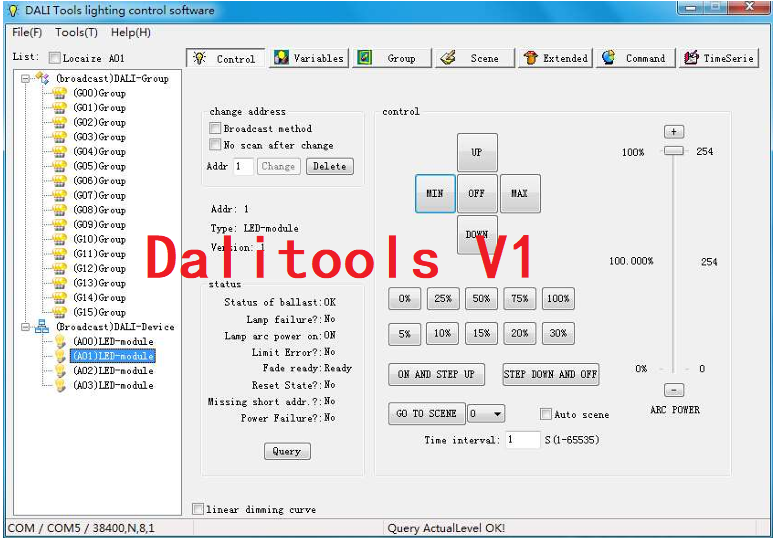778x542 pixels.
Task: Click the ON AND STEP UP button
Action: 436,374
